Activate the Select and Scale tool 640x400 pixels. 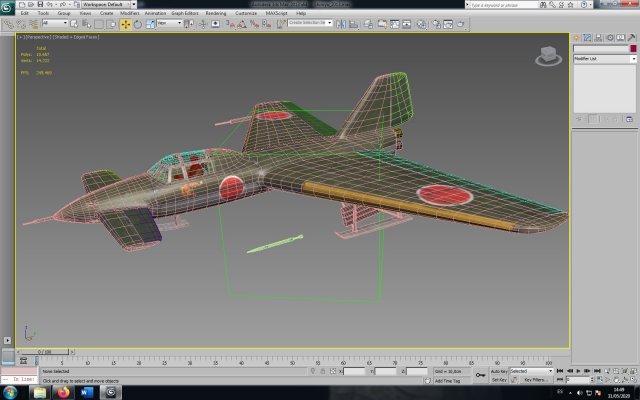[150, 24]
